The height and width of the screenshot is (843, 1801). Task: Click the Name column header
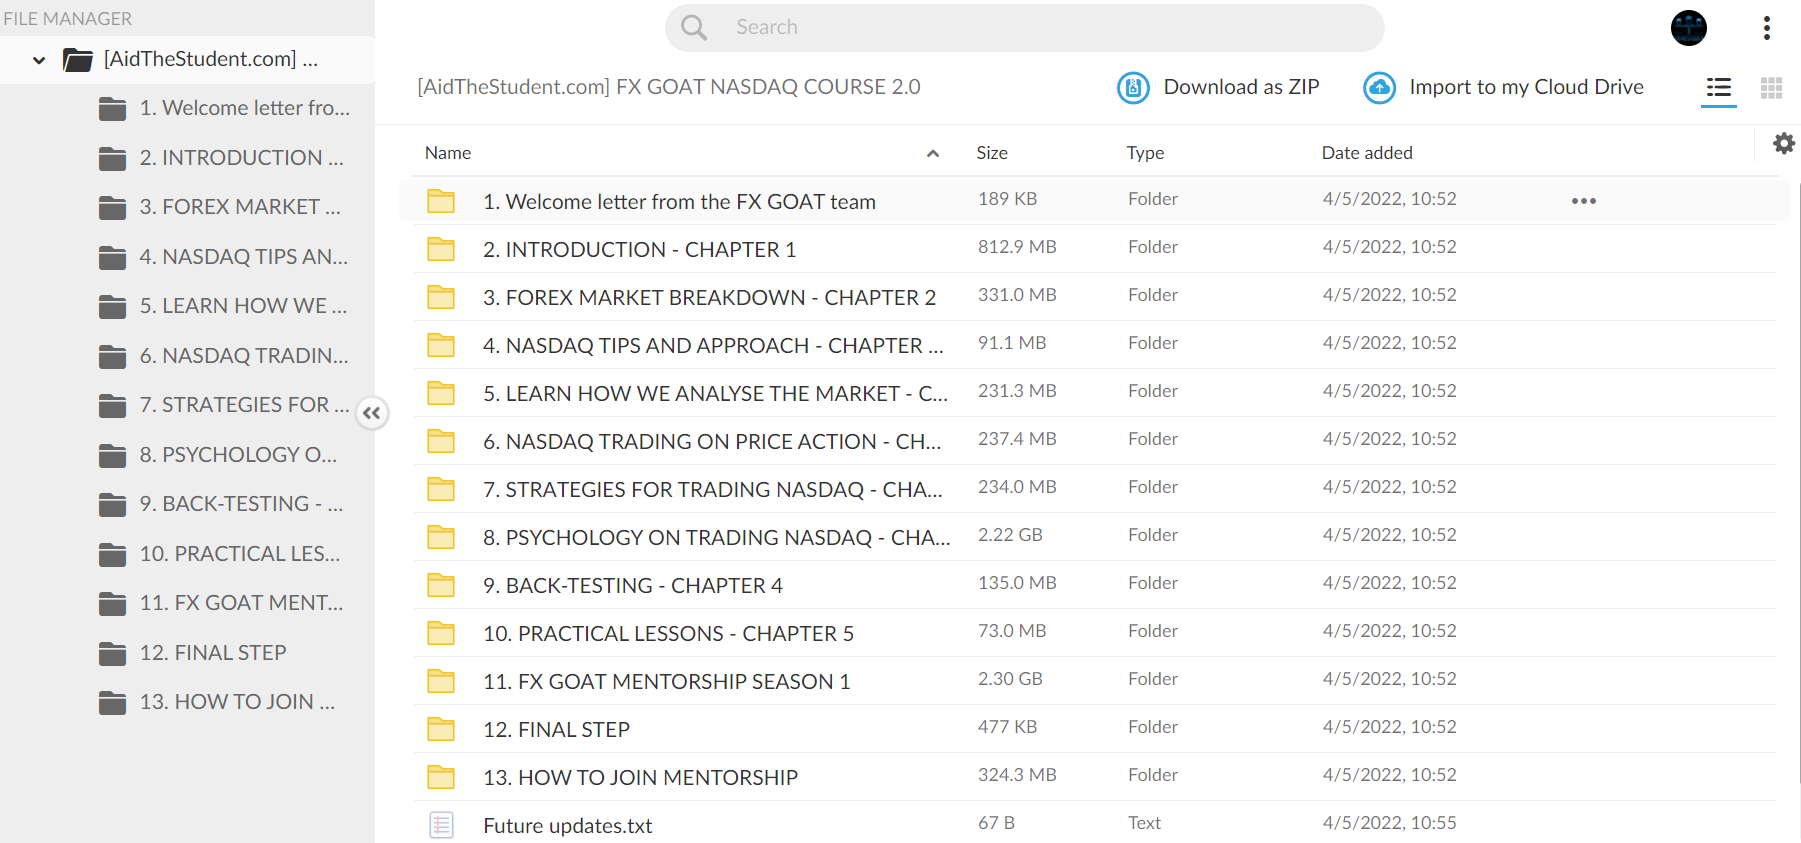point(448,153)
